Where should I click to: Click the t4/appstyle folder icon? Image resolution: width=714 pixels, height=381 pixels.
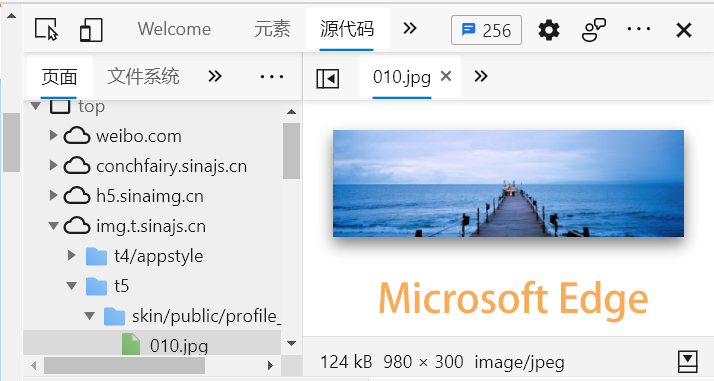[x=97, y=256]
